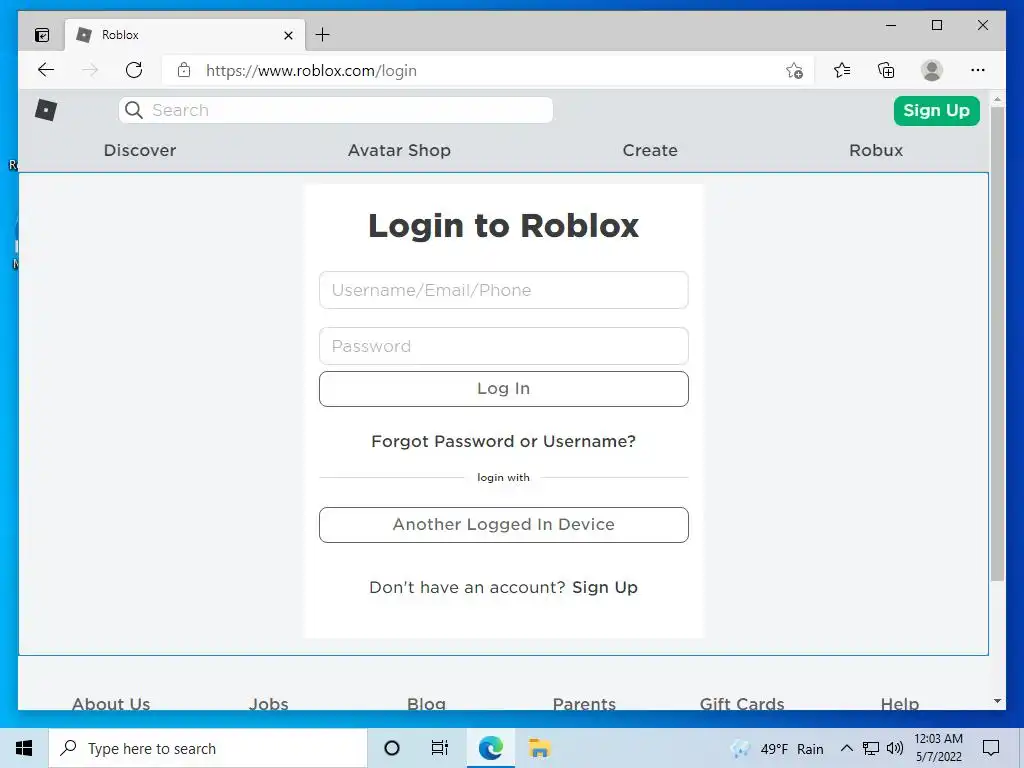Maximize the Edge browser window
This screenshot has width=1024, height=768.
coord(936,25)
